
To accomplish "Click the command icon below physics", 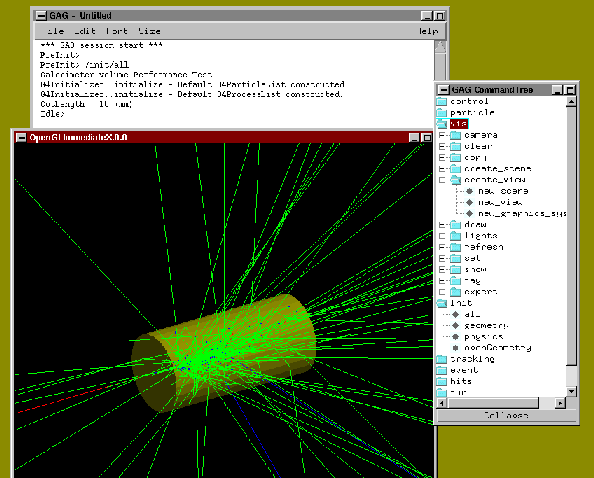I will (x=456, y=348).
